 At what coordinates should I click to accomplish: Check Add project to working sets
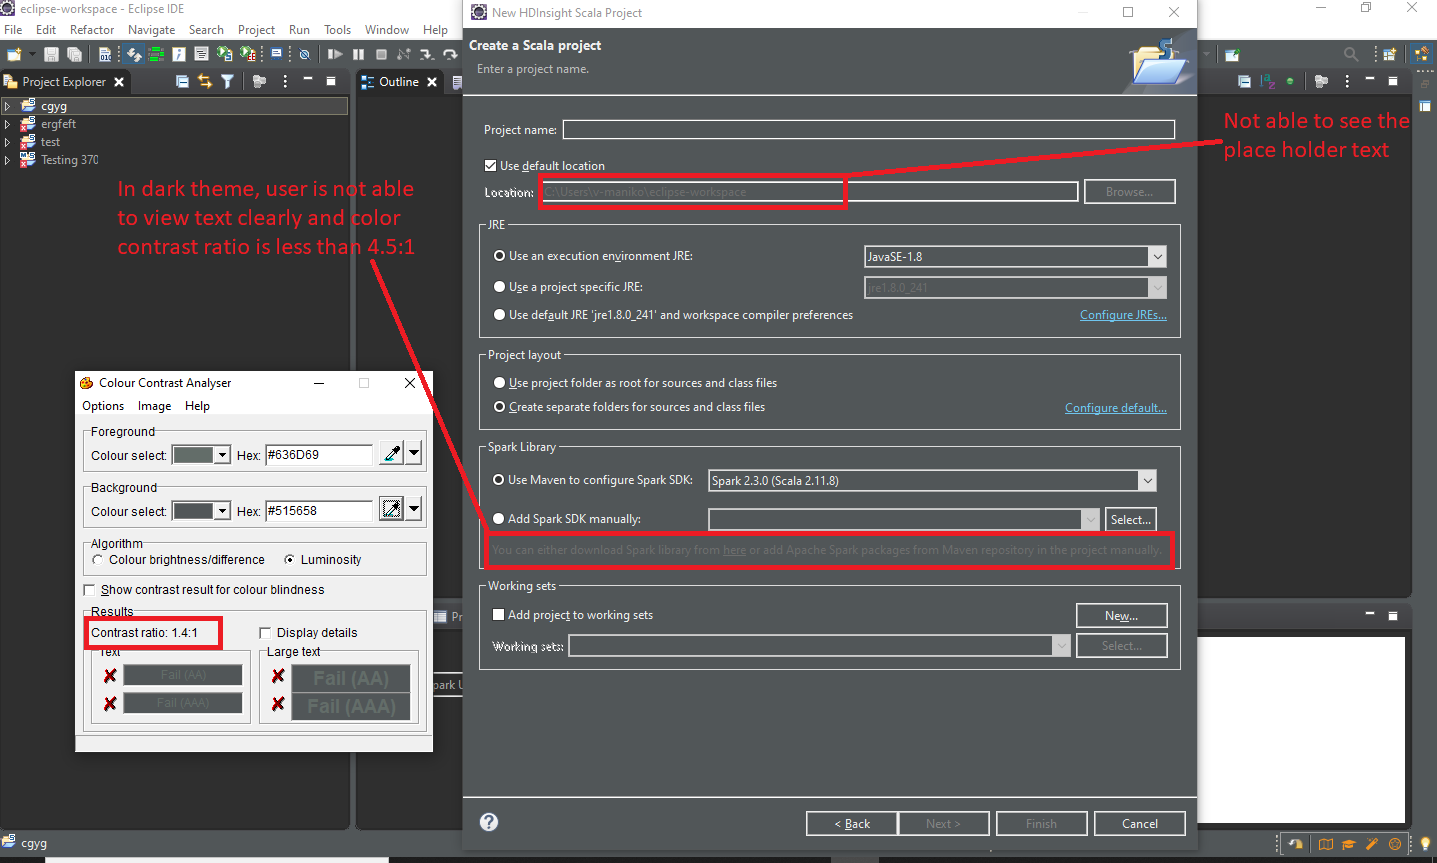498,614
